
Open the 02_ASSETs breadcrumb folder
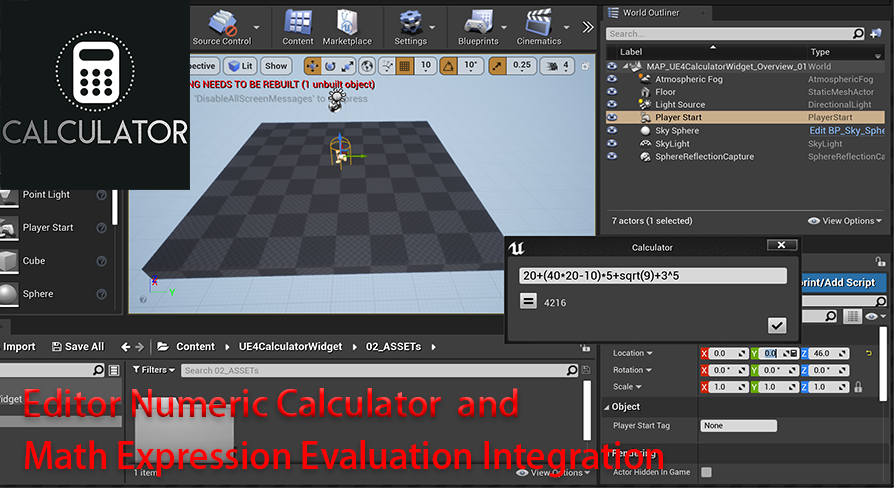click(x=393, y=347)
